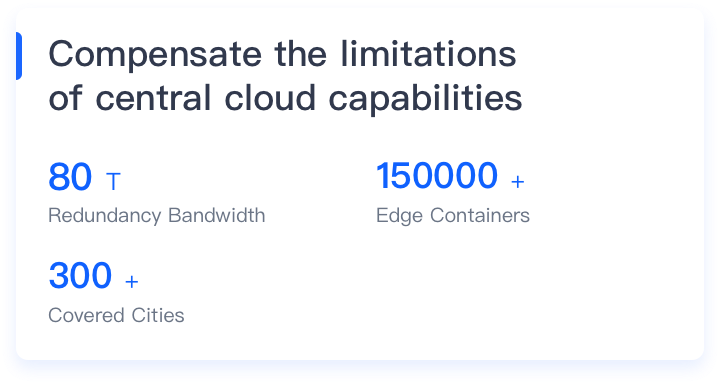Click the word Edge in the label
720x384 pixels.
pyautogui.click(x=399, y=216)
